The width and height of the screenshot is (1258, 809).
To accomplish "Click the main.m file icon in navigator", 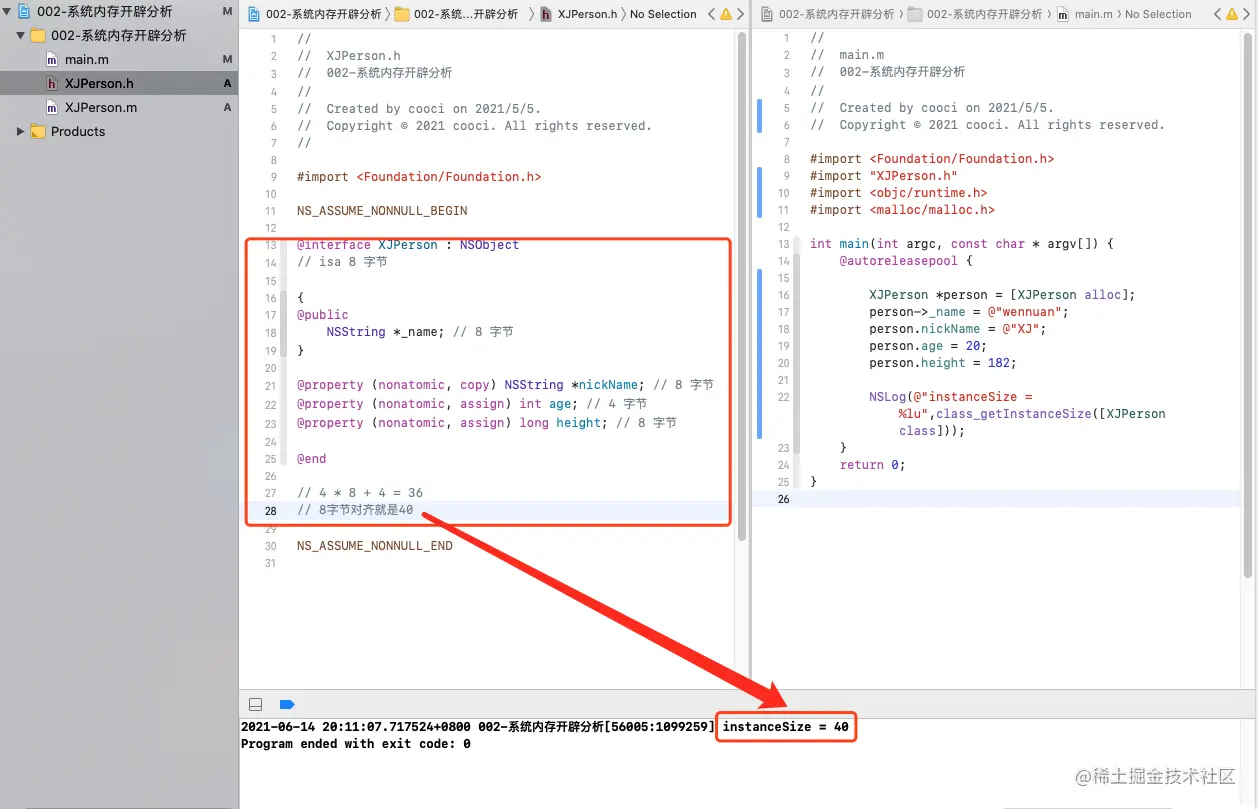I will coord(52,59).
